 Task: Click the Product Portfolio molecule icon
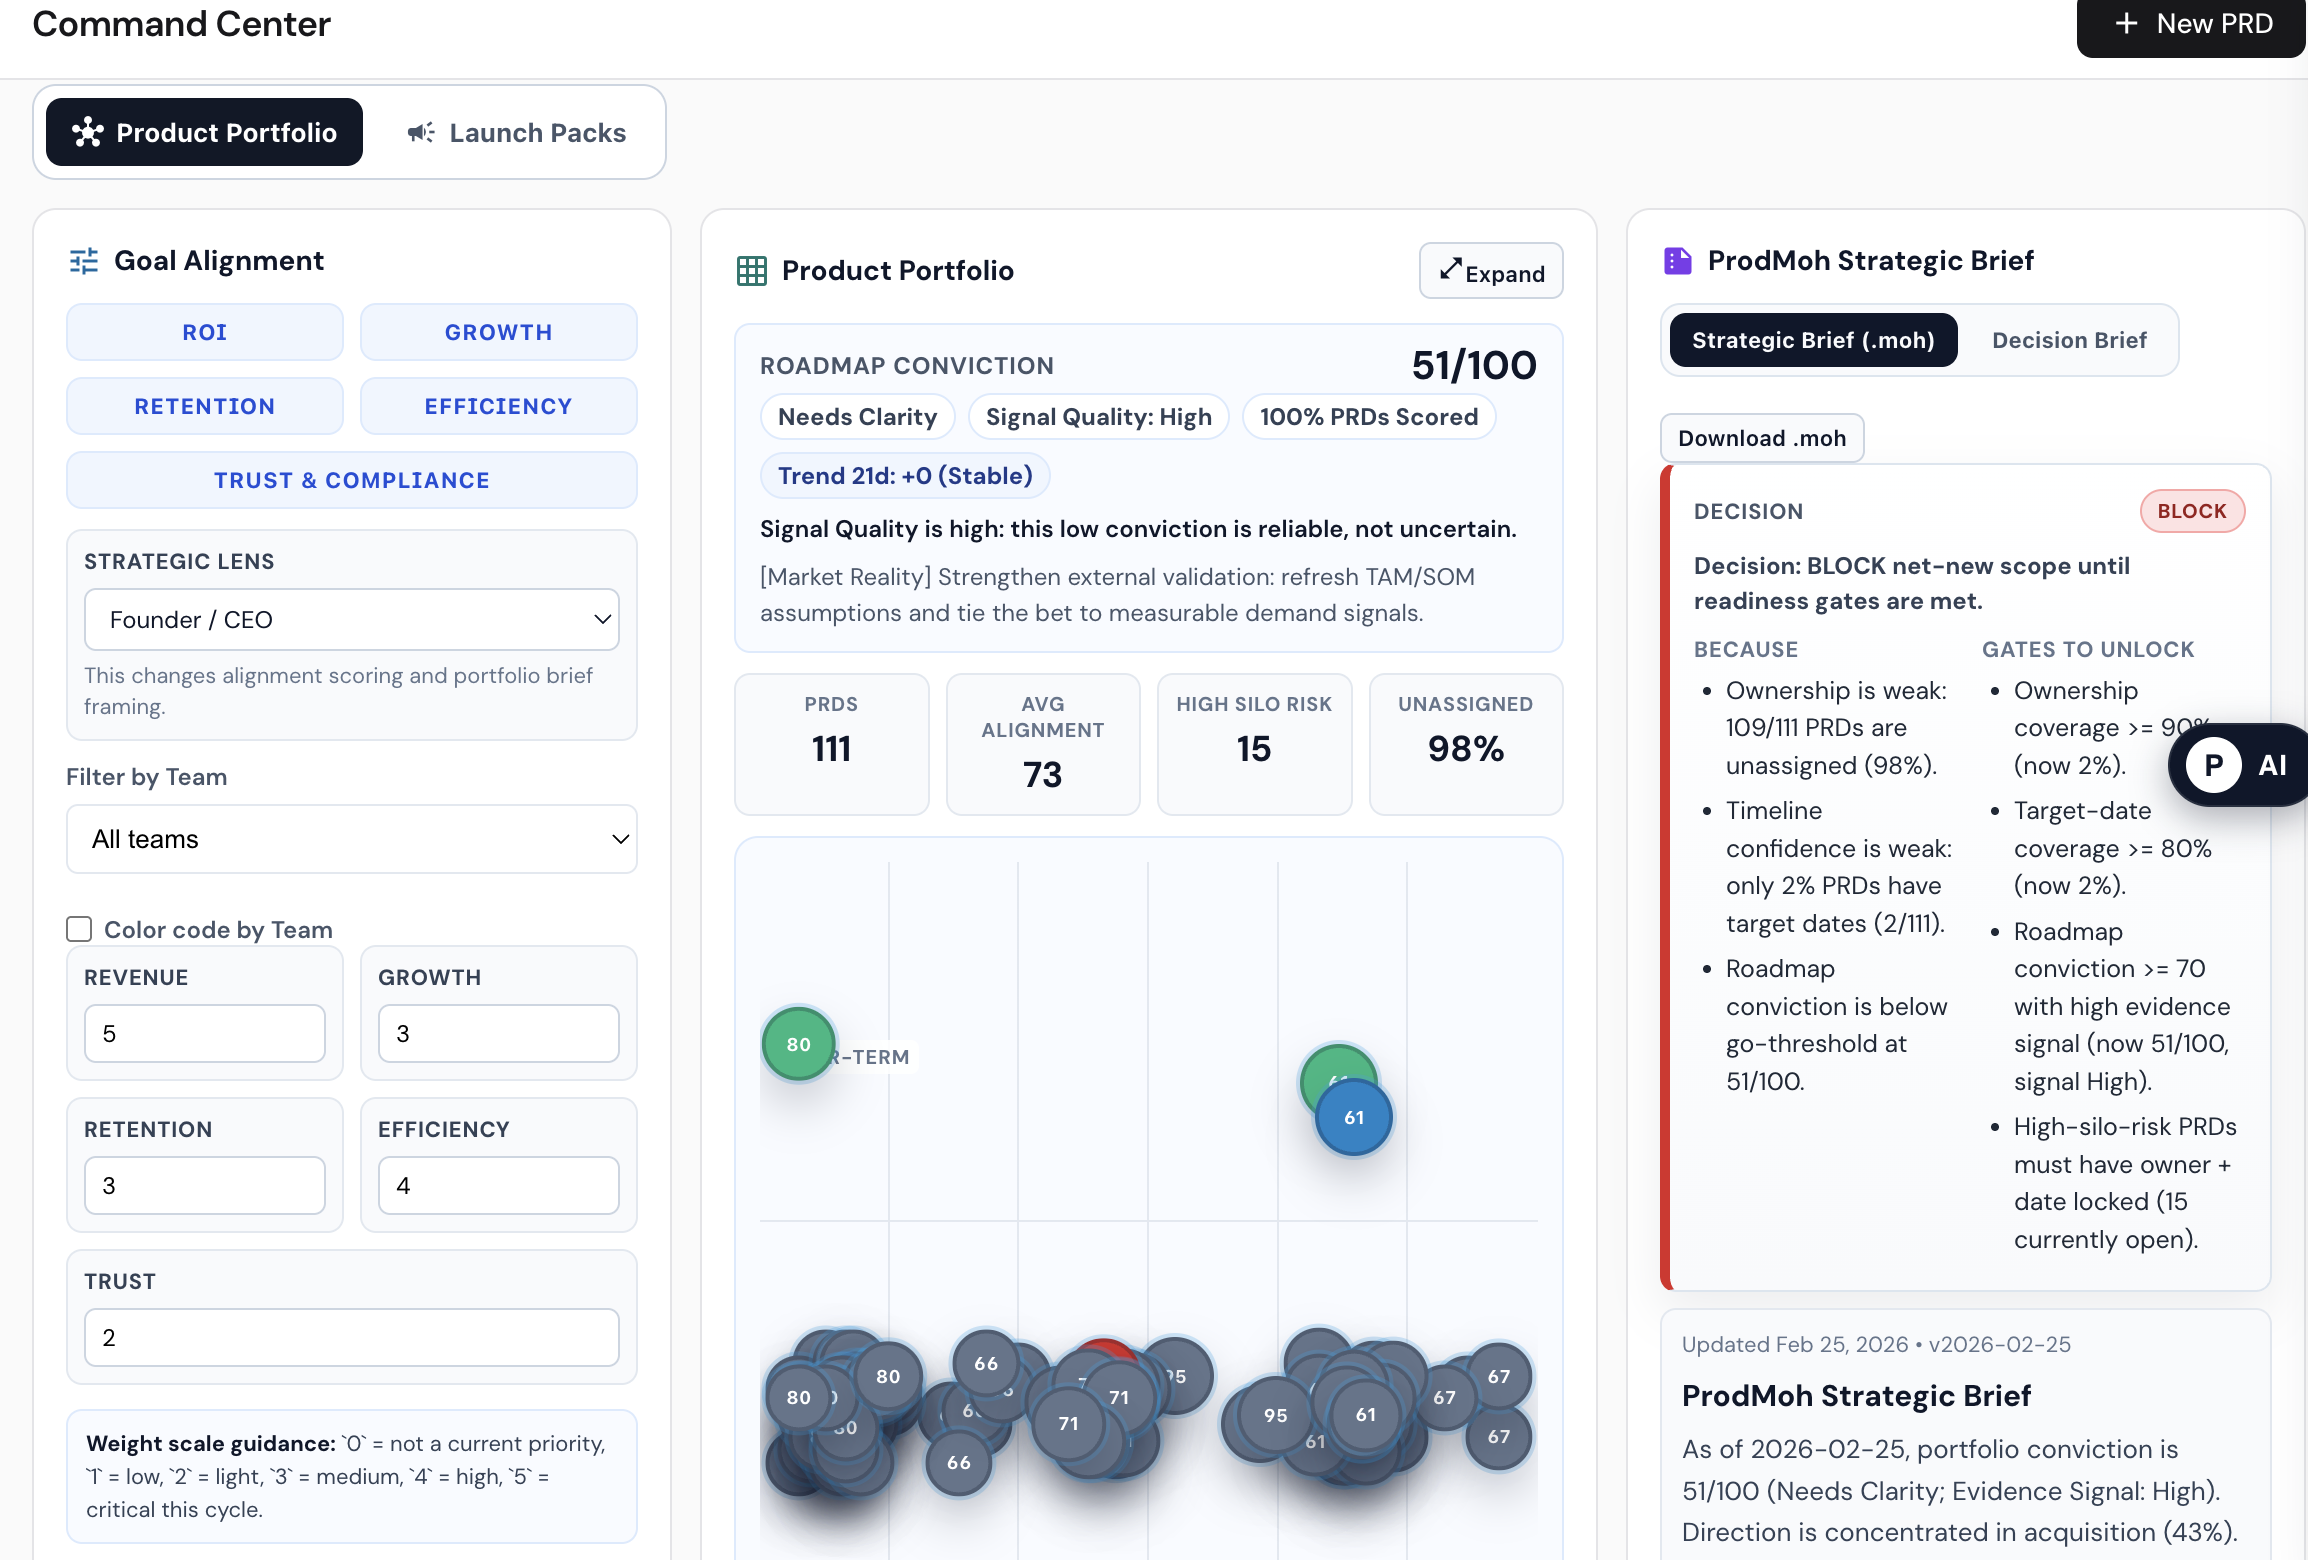pos(89,131)
